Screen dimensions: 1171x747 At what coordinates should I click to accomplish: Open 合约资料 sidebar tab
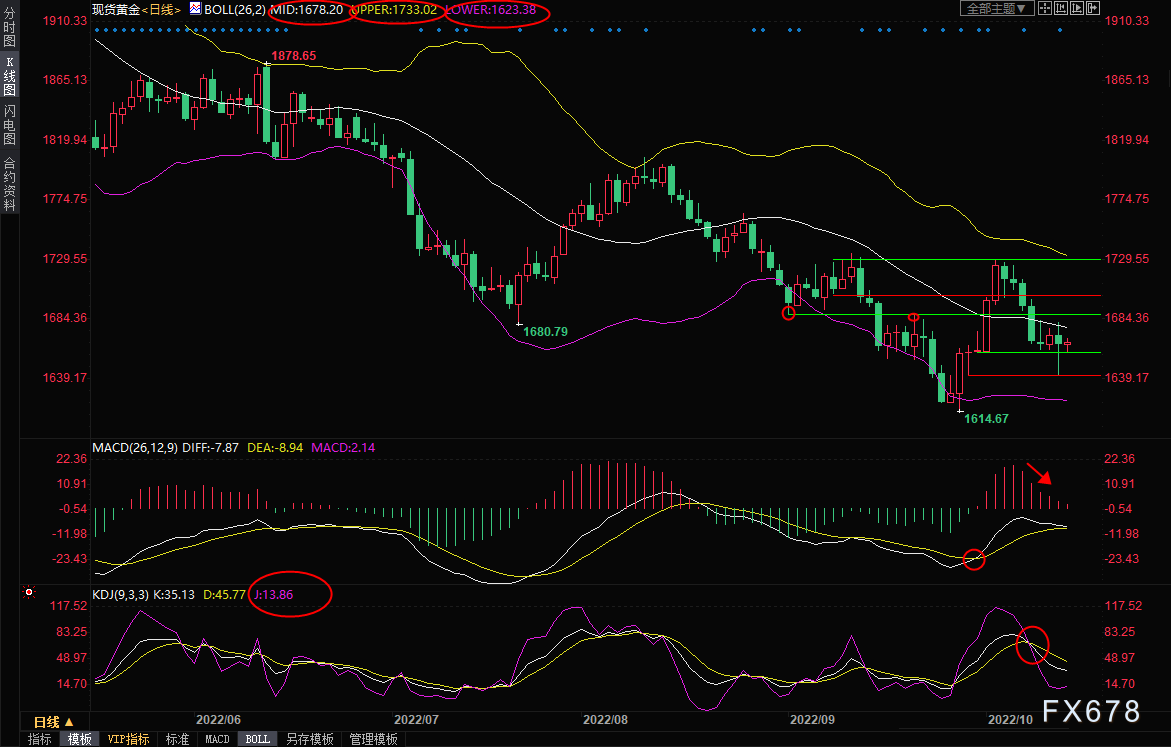[10, 183]
